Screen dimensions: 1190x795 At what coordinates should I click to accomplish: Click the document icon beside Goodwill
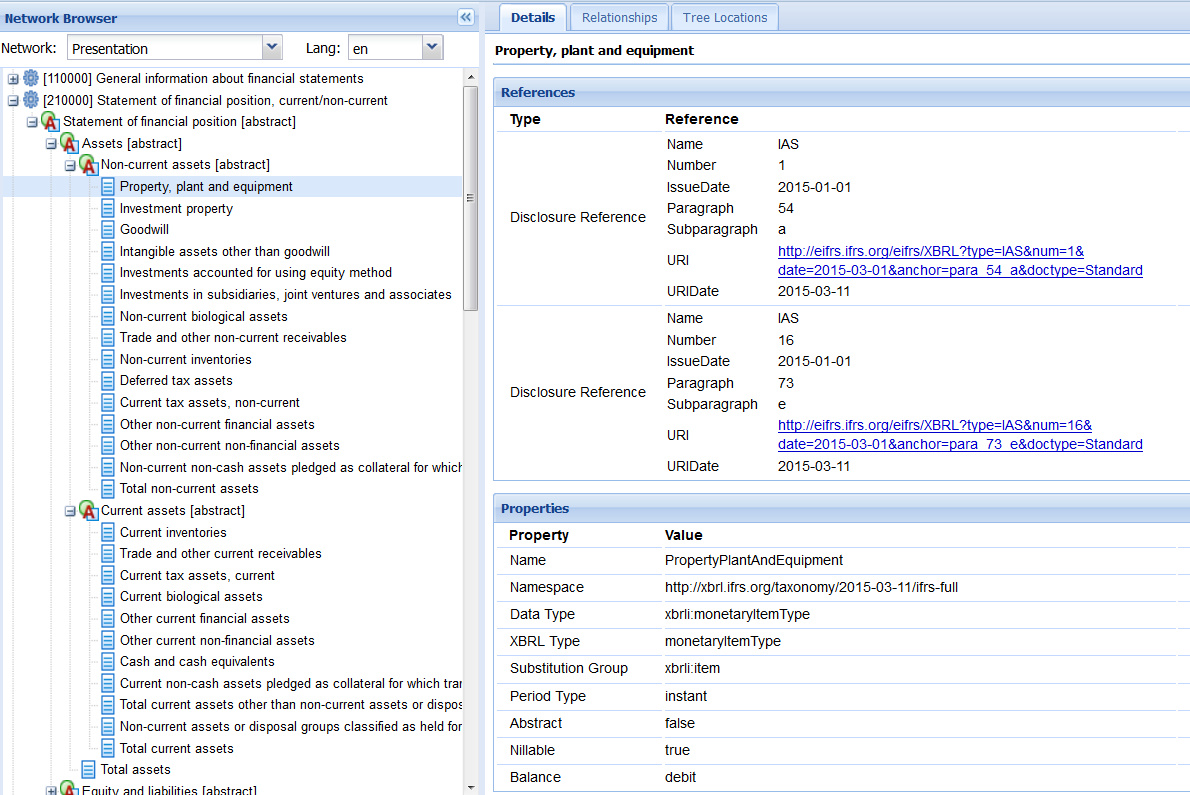108,230
